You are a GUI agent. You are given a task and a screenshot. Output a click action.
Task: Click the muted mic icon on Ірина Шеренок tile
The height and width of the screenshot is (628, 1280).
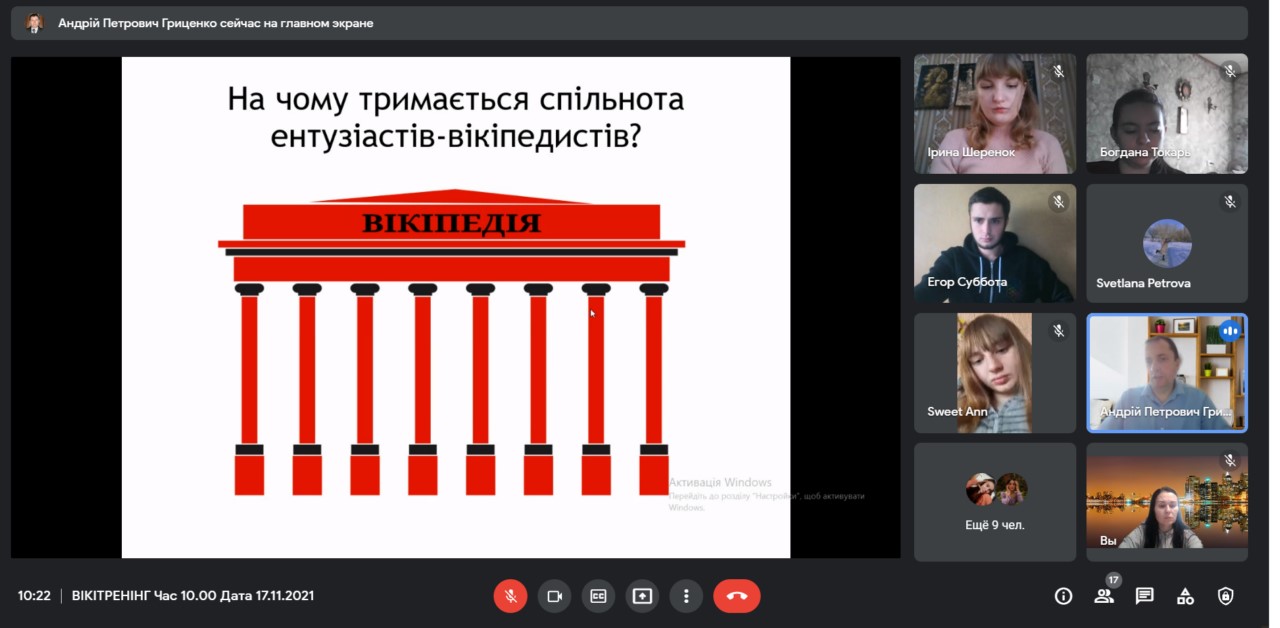[1058, 72]
